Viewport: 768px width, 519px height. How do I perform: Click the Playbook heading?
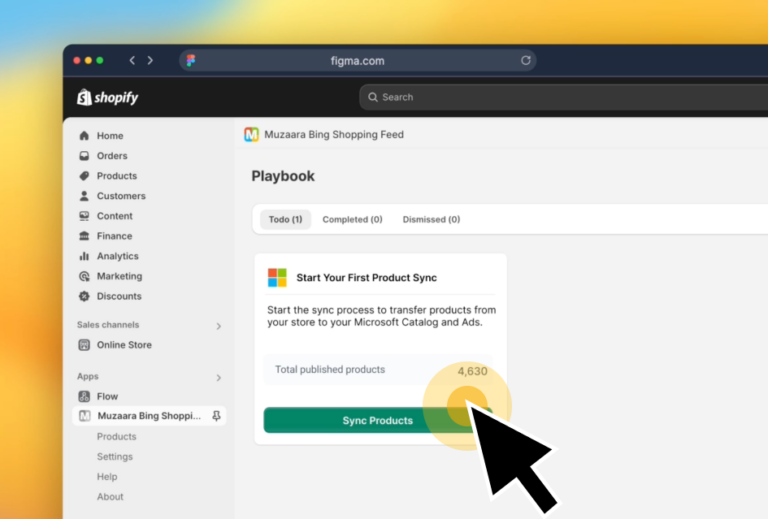pos(283,176)
